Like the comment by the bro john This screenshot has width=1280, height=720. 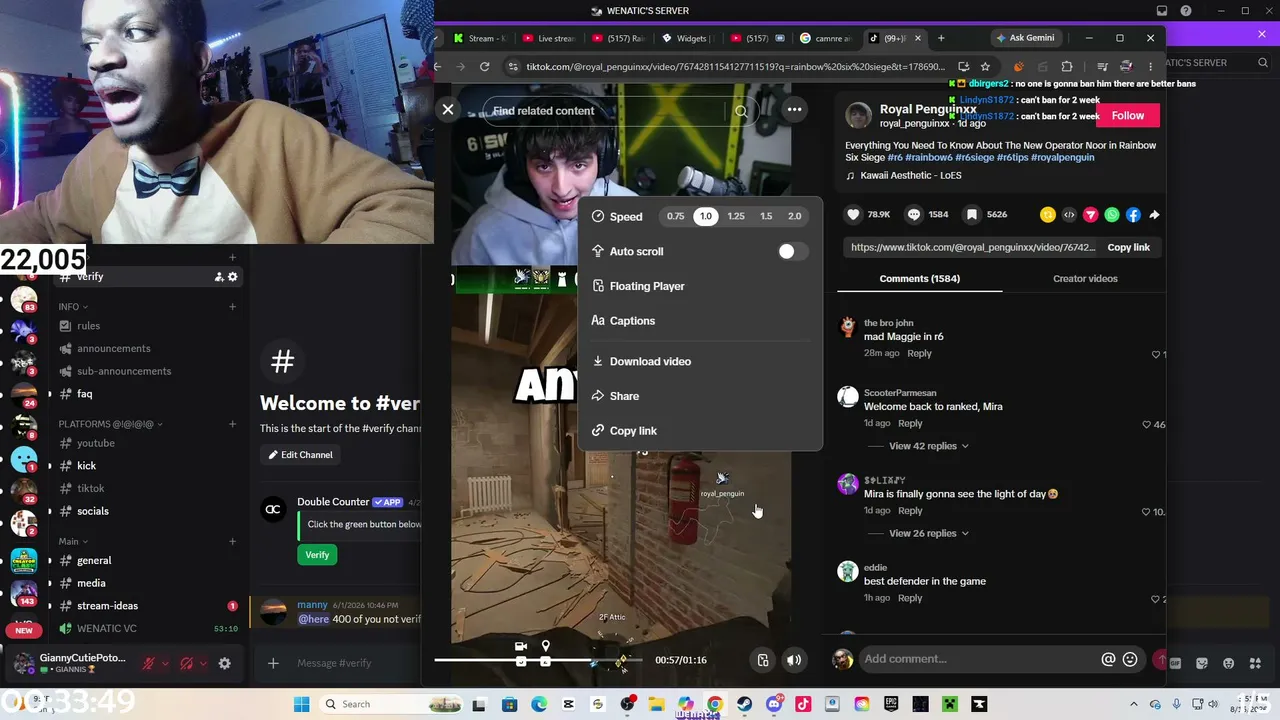(x=1156, y=354)
